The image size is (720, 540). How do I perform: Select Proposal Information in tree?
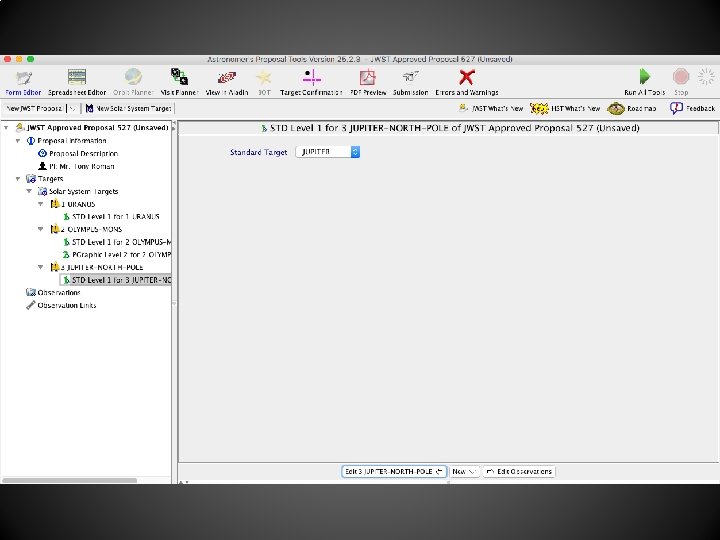(67, 141)
